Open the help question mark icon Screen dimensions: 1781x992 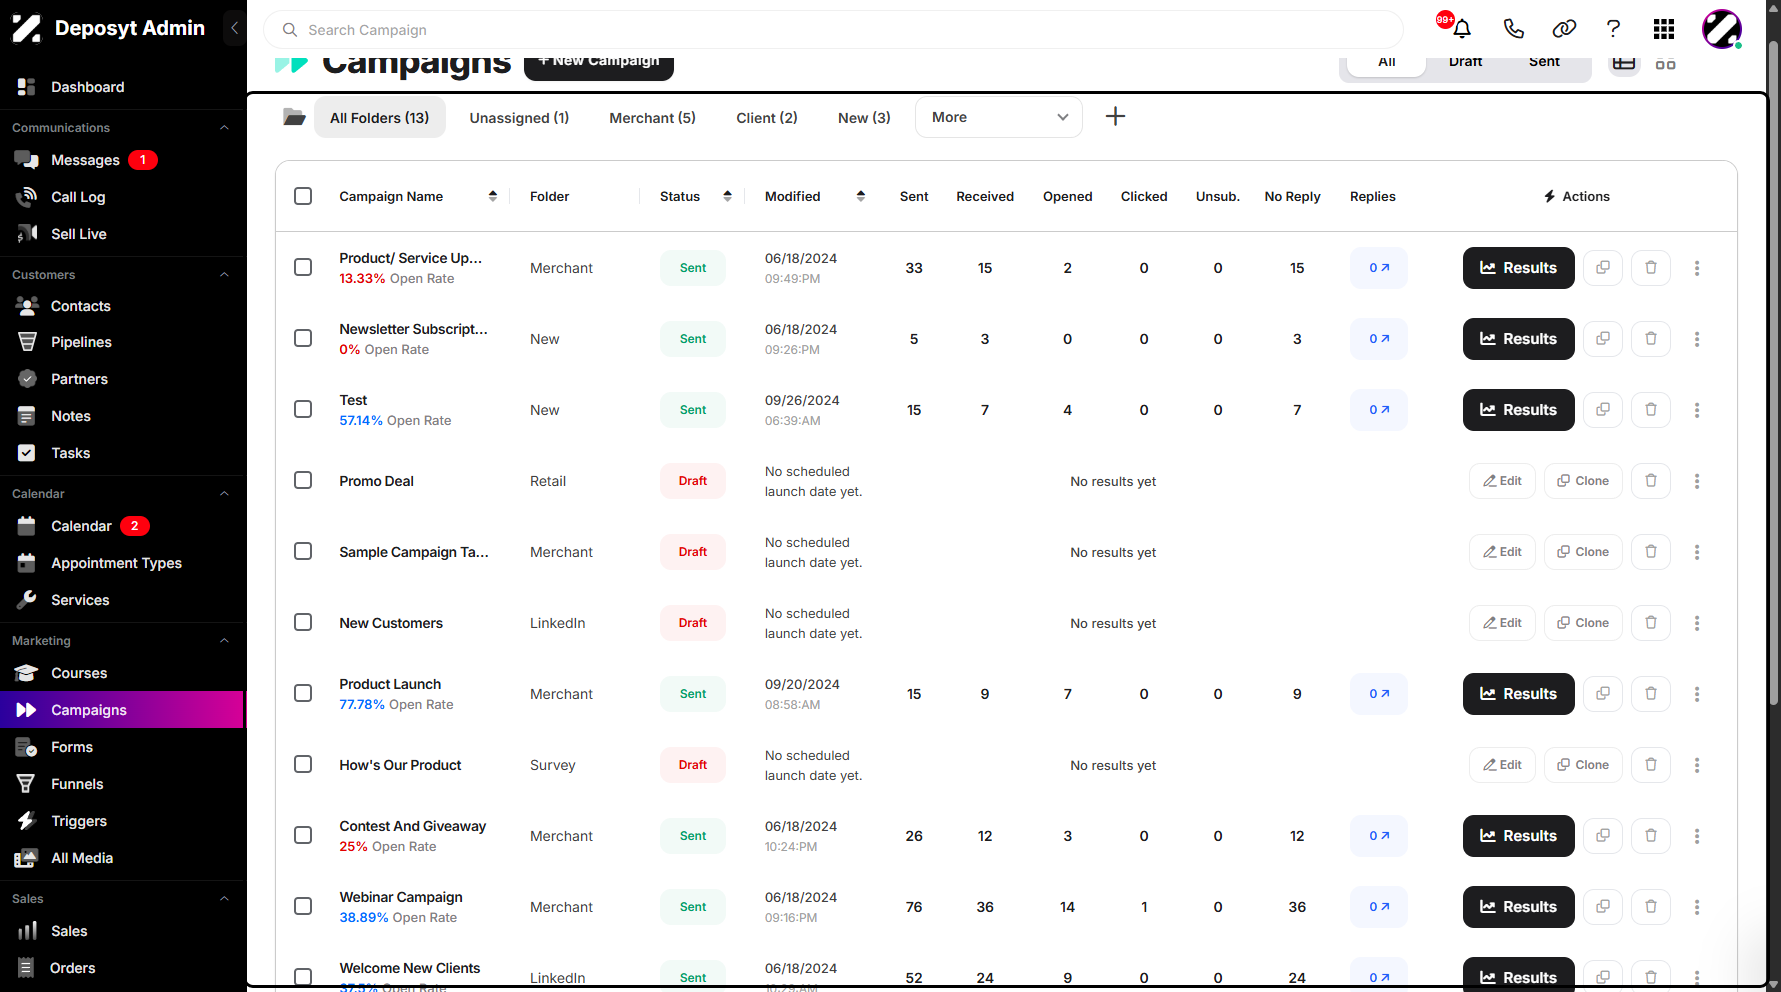(x=1613, y=29)
